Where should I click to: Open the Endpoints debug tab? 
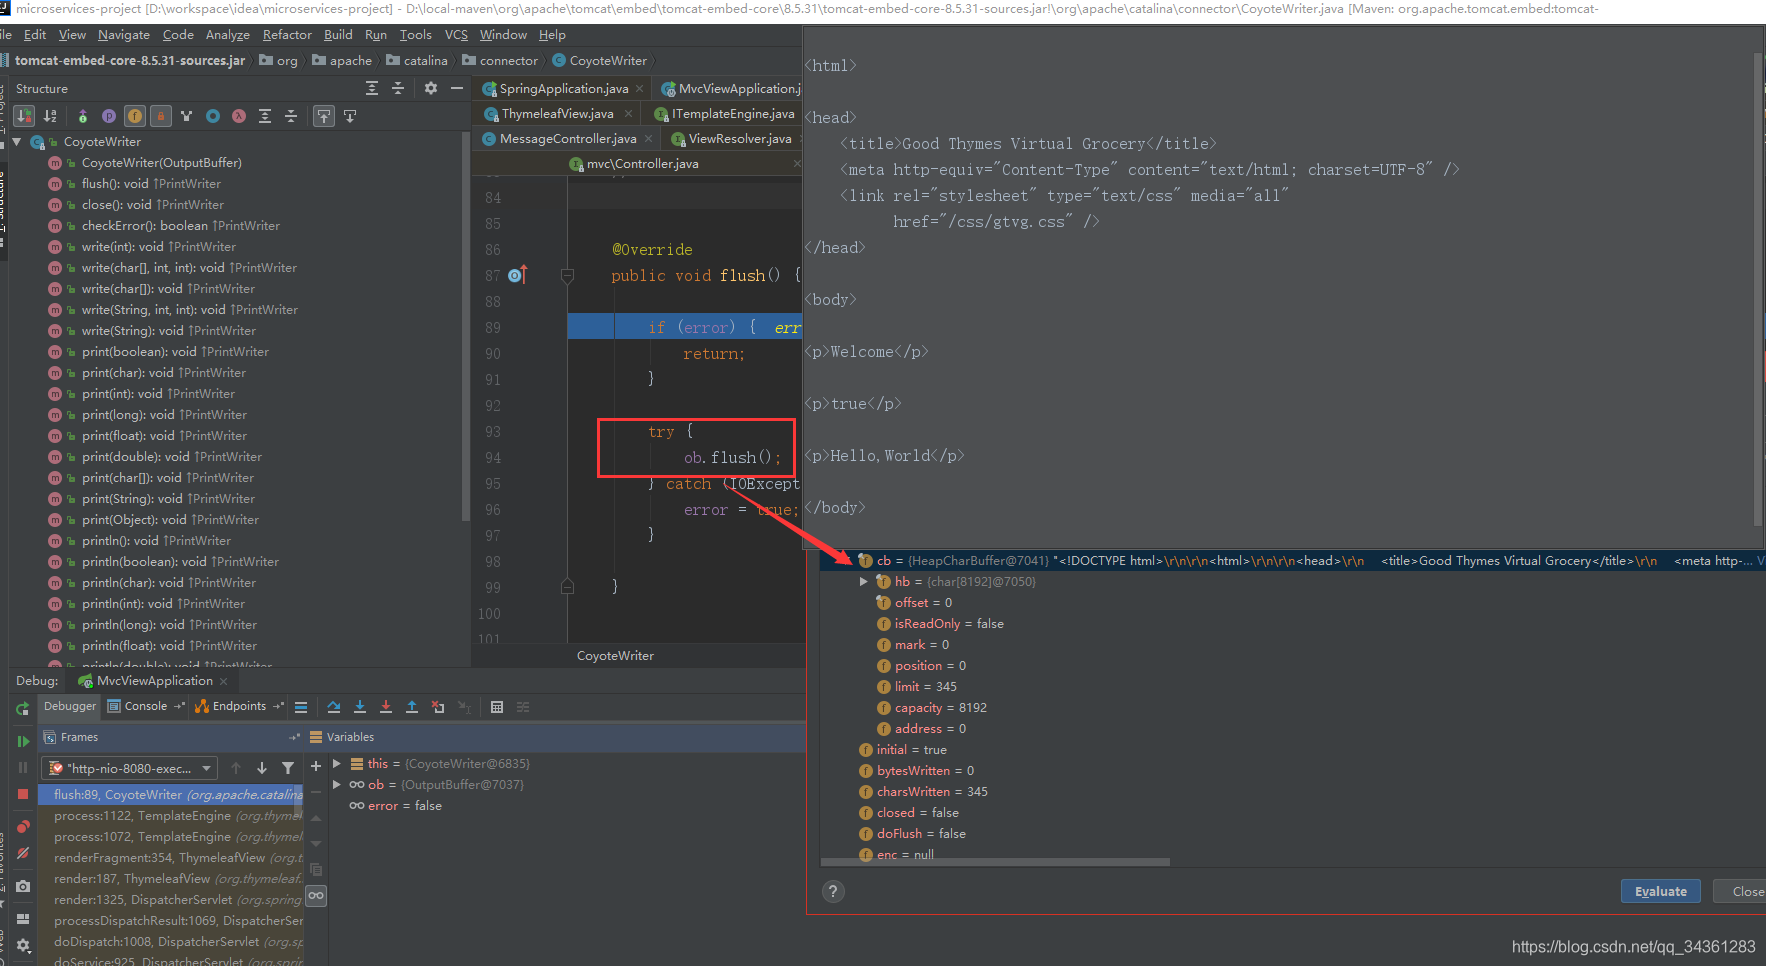click(239, 706)
